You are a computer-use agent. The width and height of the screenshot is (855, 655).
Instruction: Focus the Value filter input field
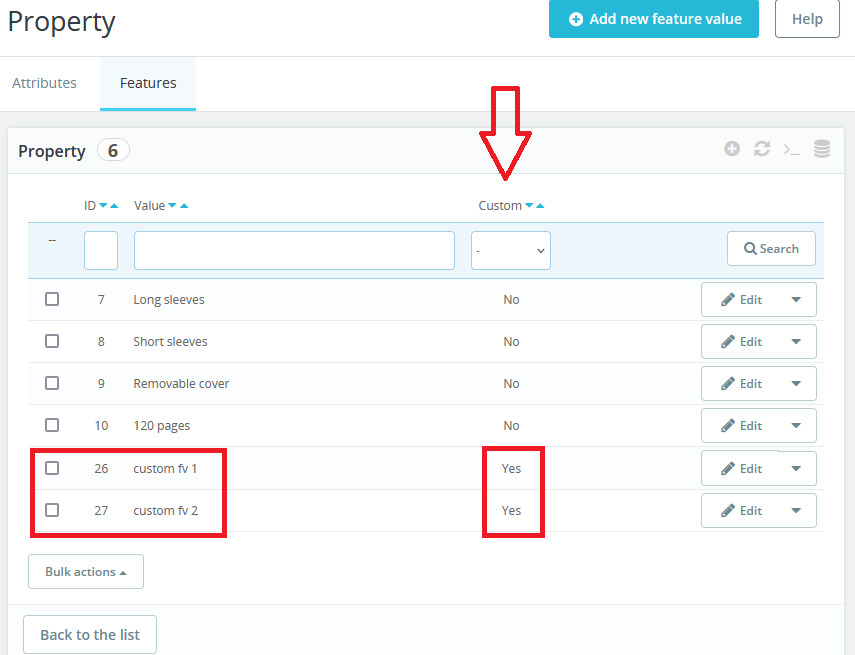click(x=294, y=250)
